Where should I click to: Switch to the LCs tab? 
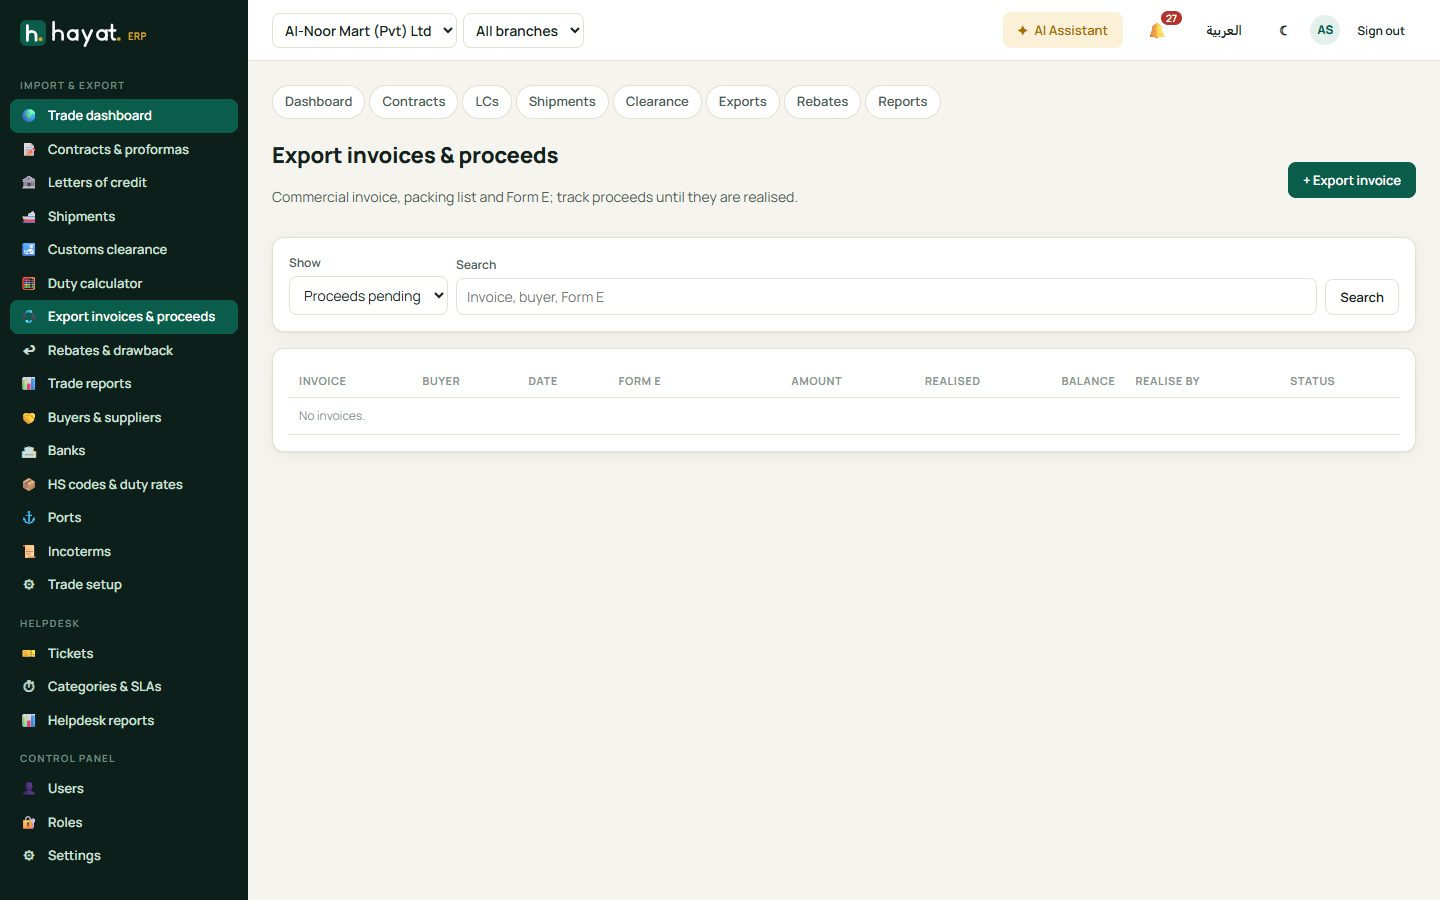[x=487, y=102]
